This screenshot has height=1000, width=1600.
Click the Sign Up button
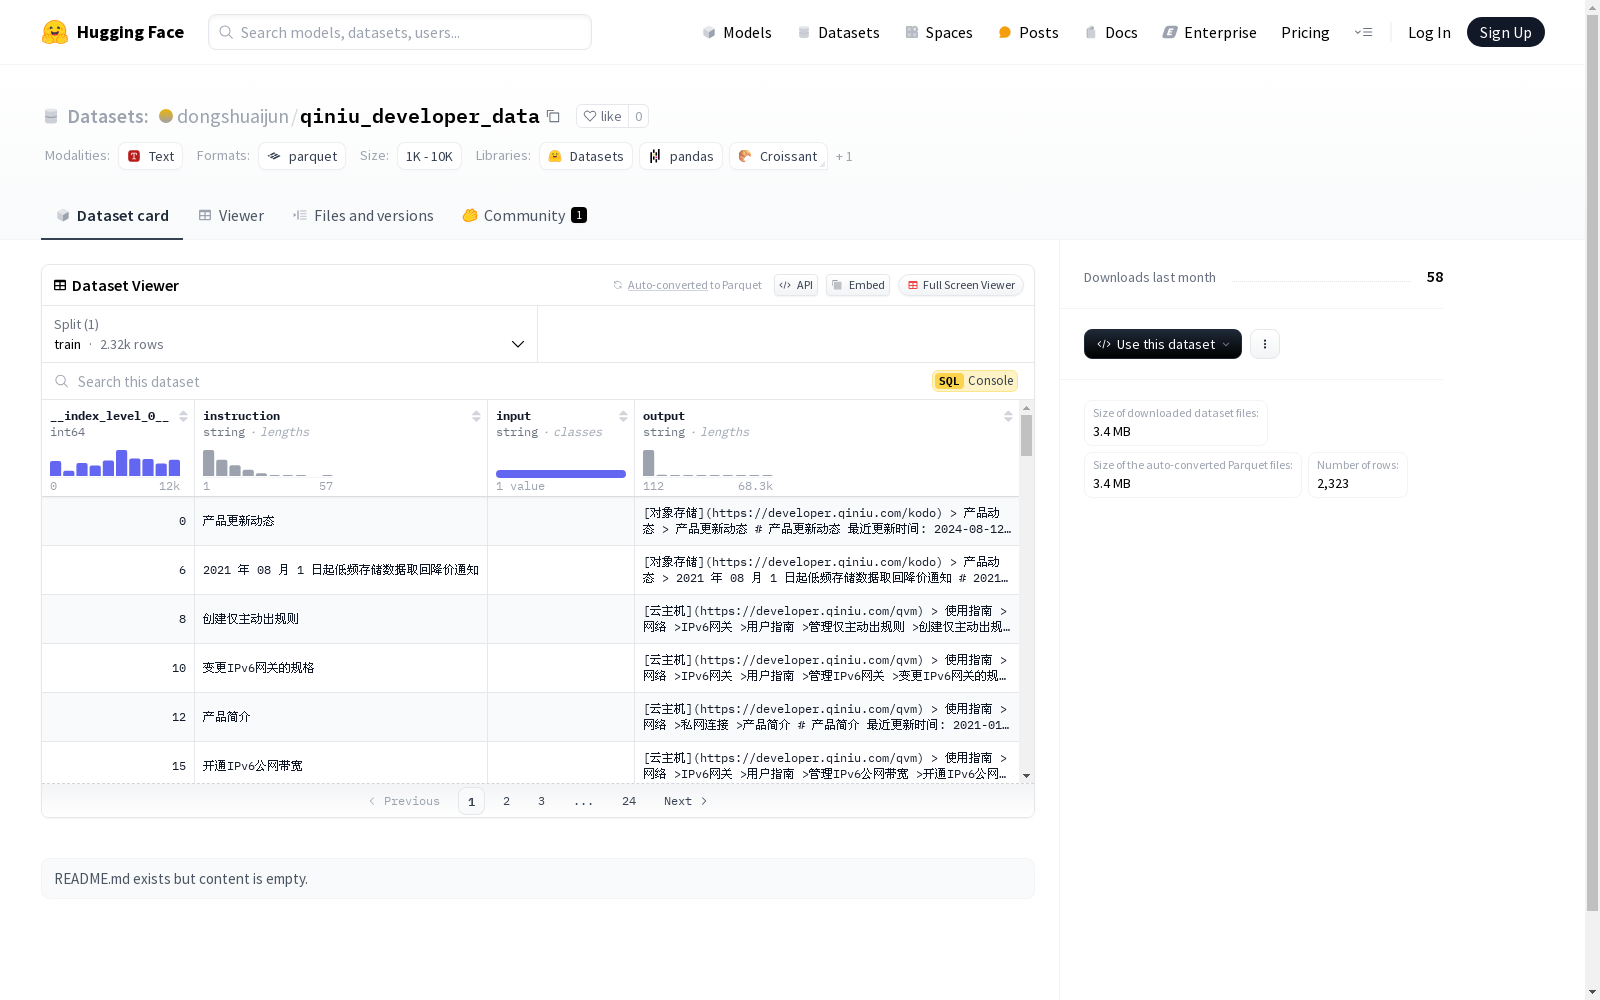point(1505,32)
